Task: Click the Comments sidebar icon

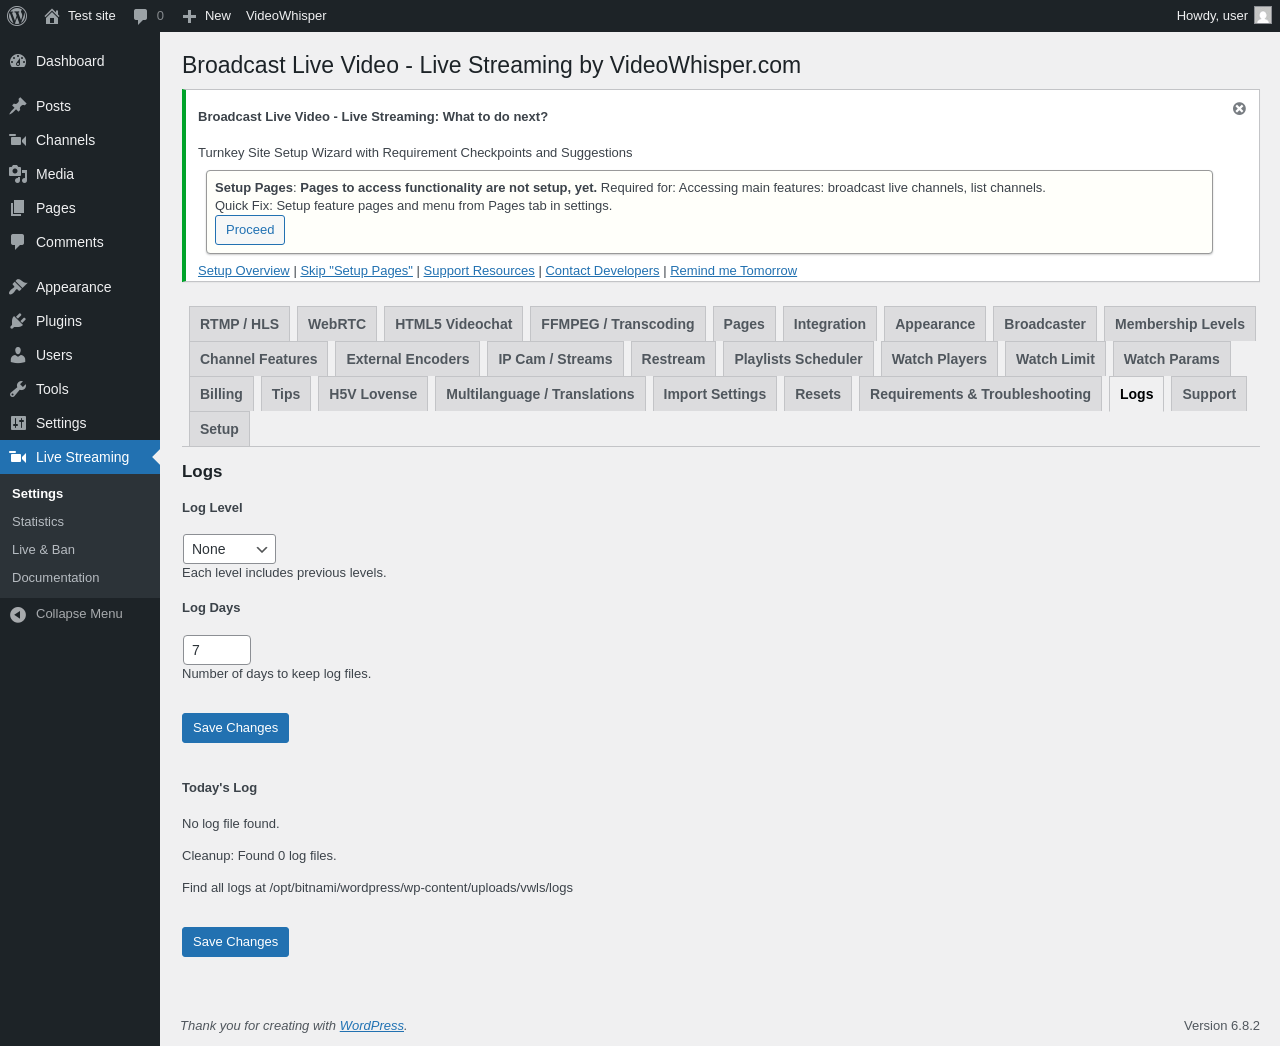Action: point(18,242)
